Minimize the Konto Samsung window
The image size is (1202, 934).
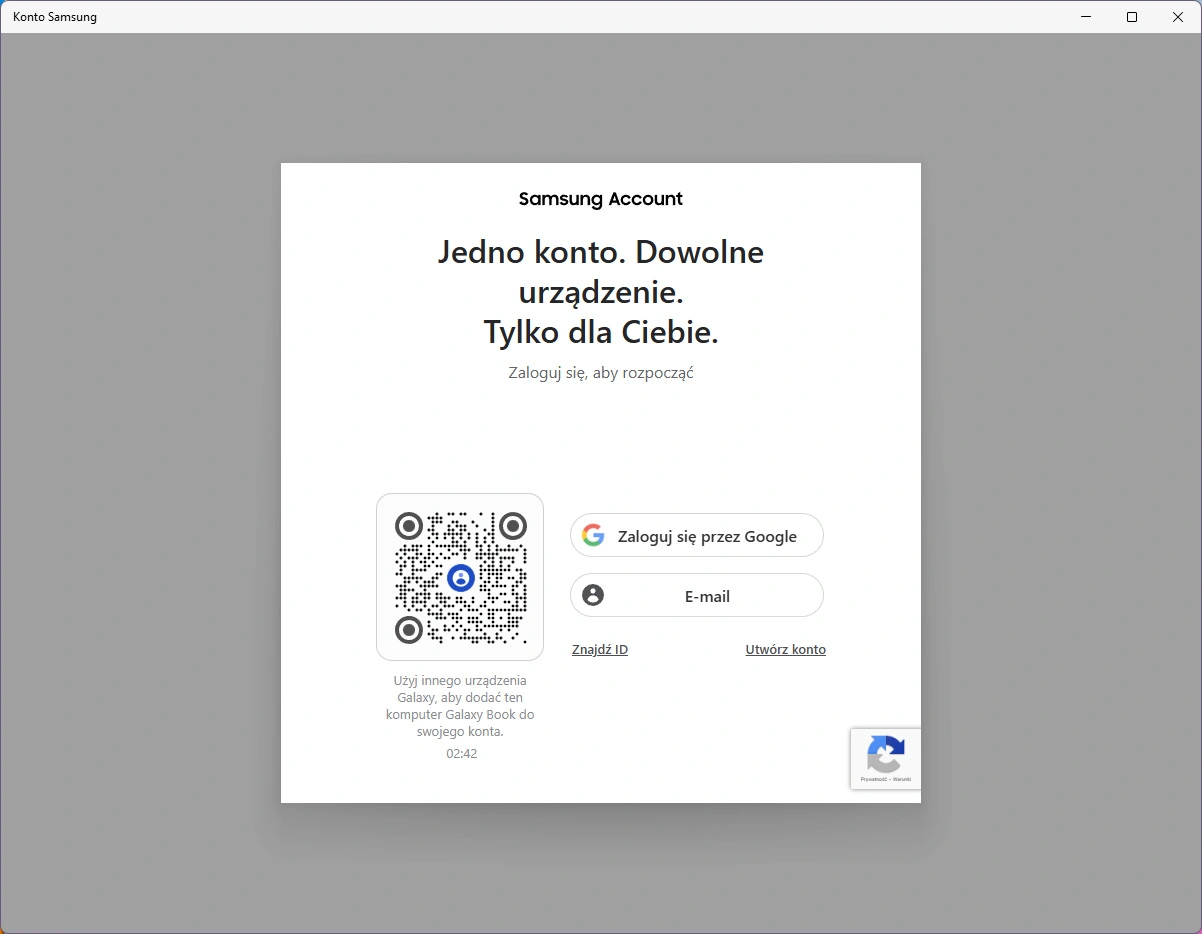coord(1086,17)
